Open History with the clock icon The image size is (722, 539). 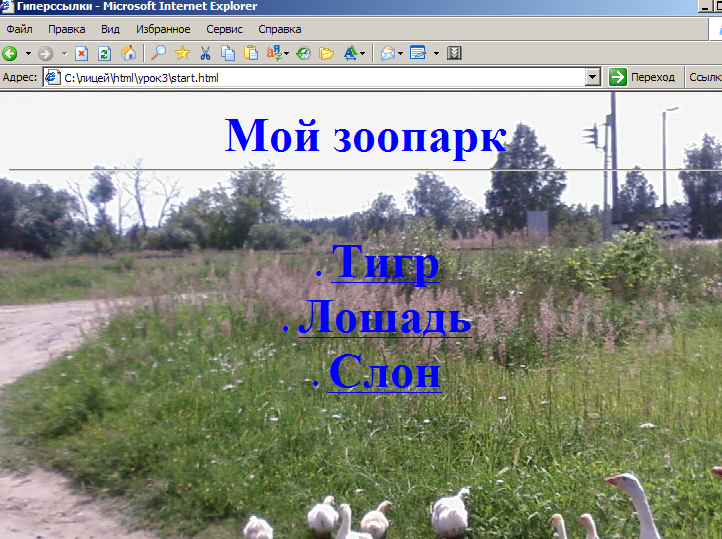[303, 53]
